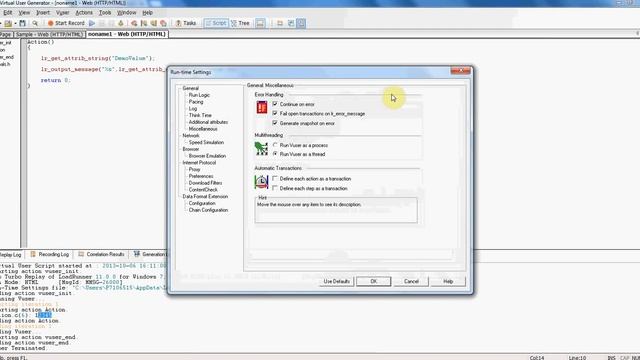Viewport: 640px width, 360px height.
Task: Enable Define each step as a transaction
Action: click(x=275, y=188)
